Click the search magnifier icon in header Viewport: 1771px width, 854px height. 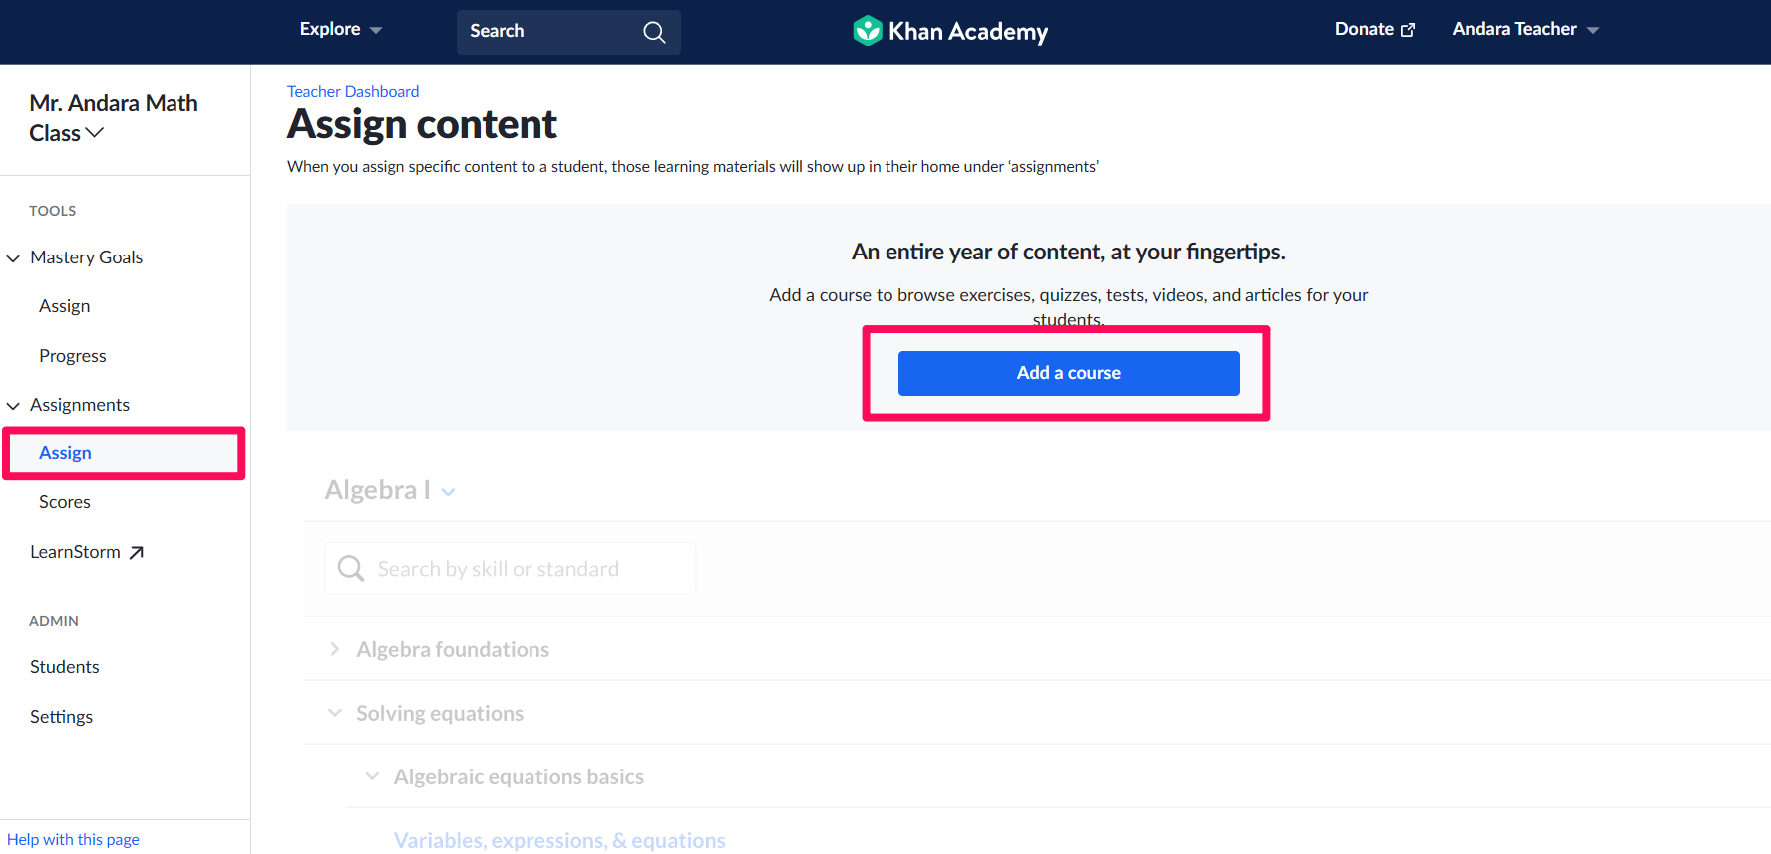[654, 32]
